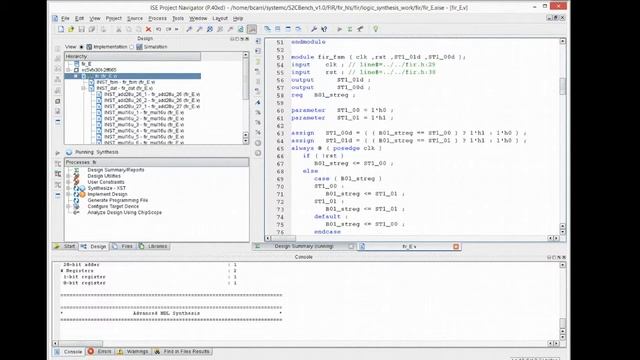Click the toolbar icon right of Save All

pos(103,29)
